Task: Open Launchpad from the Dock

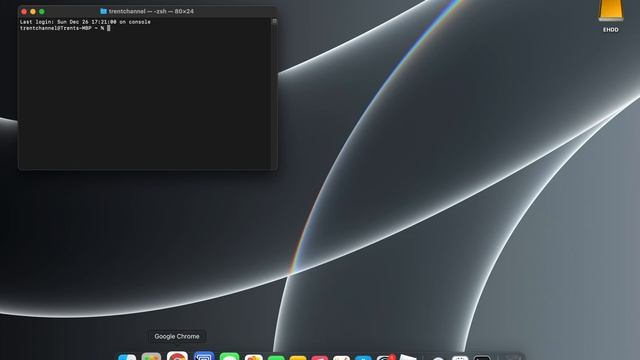Action: coord(151,357)
